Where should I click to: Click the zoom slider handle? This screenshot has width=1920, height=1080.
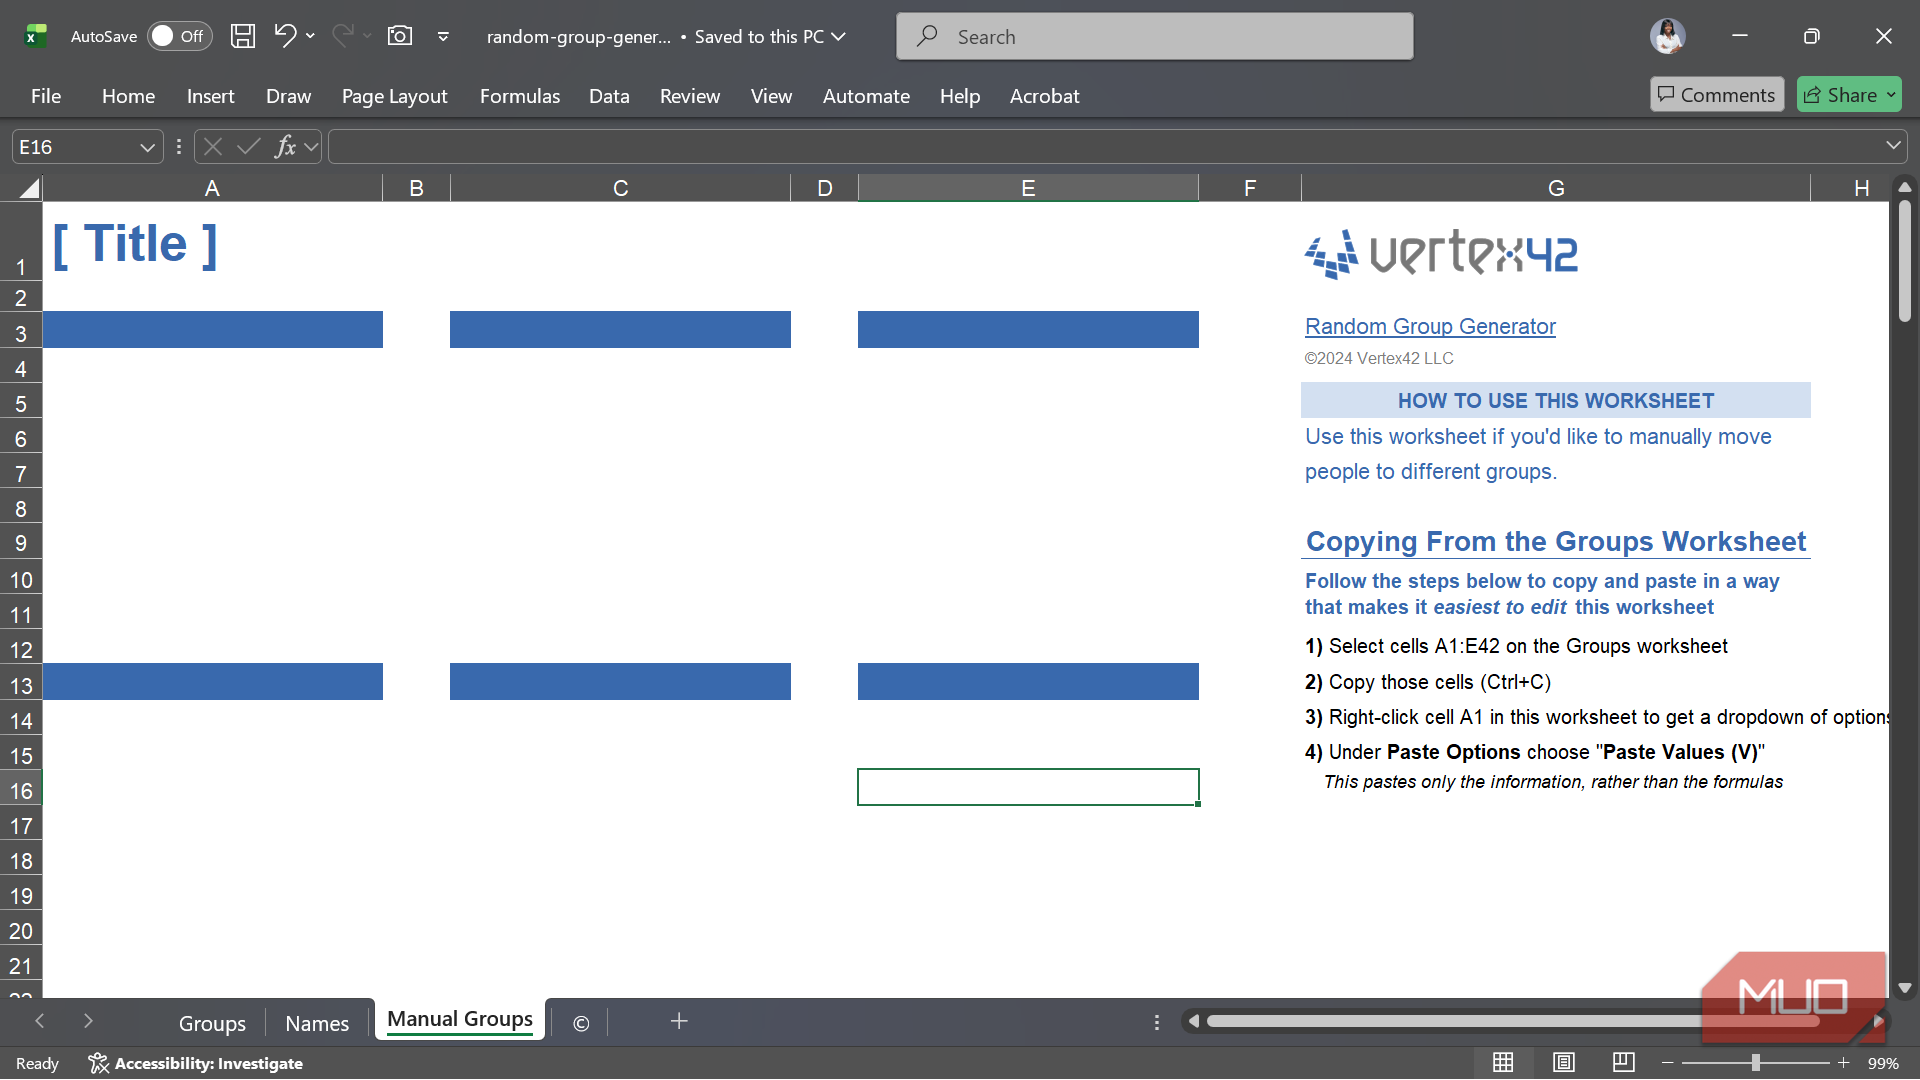1755,1063
